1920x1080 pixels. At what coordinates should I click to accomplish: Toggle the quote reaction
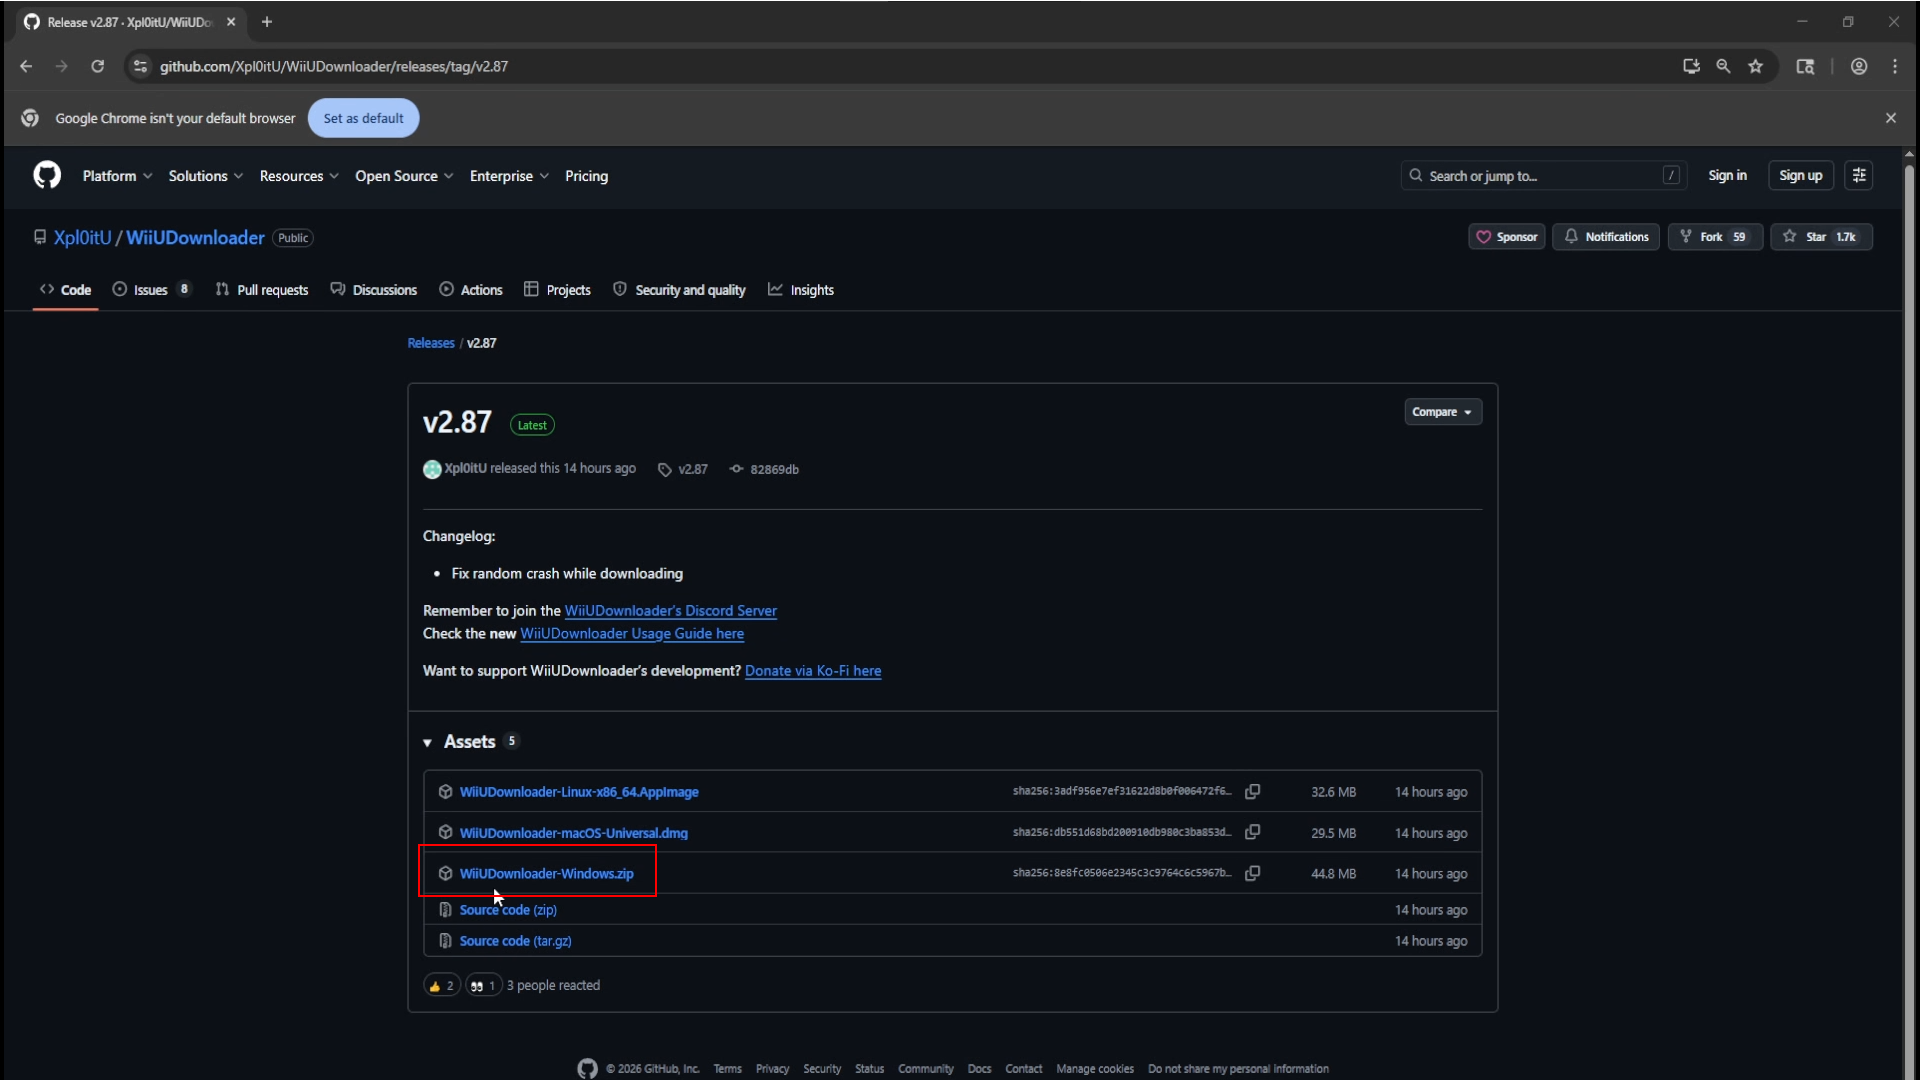(482, 985)
